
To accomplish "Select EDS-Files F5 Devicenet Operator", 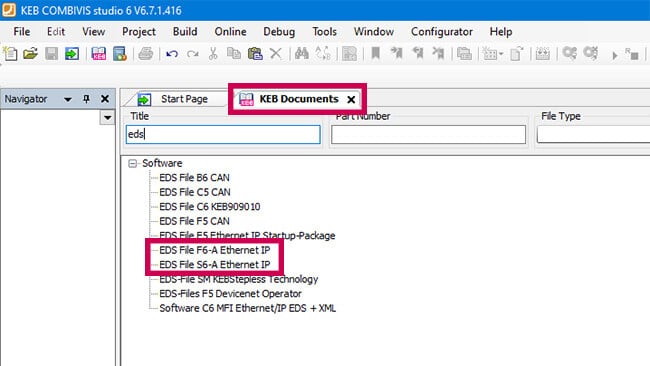I will pyautogui.click(x=230, y=294).
